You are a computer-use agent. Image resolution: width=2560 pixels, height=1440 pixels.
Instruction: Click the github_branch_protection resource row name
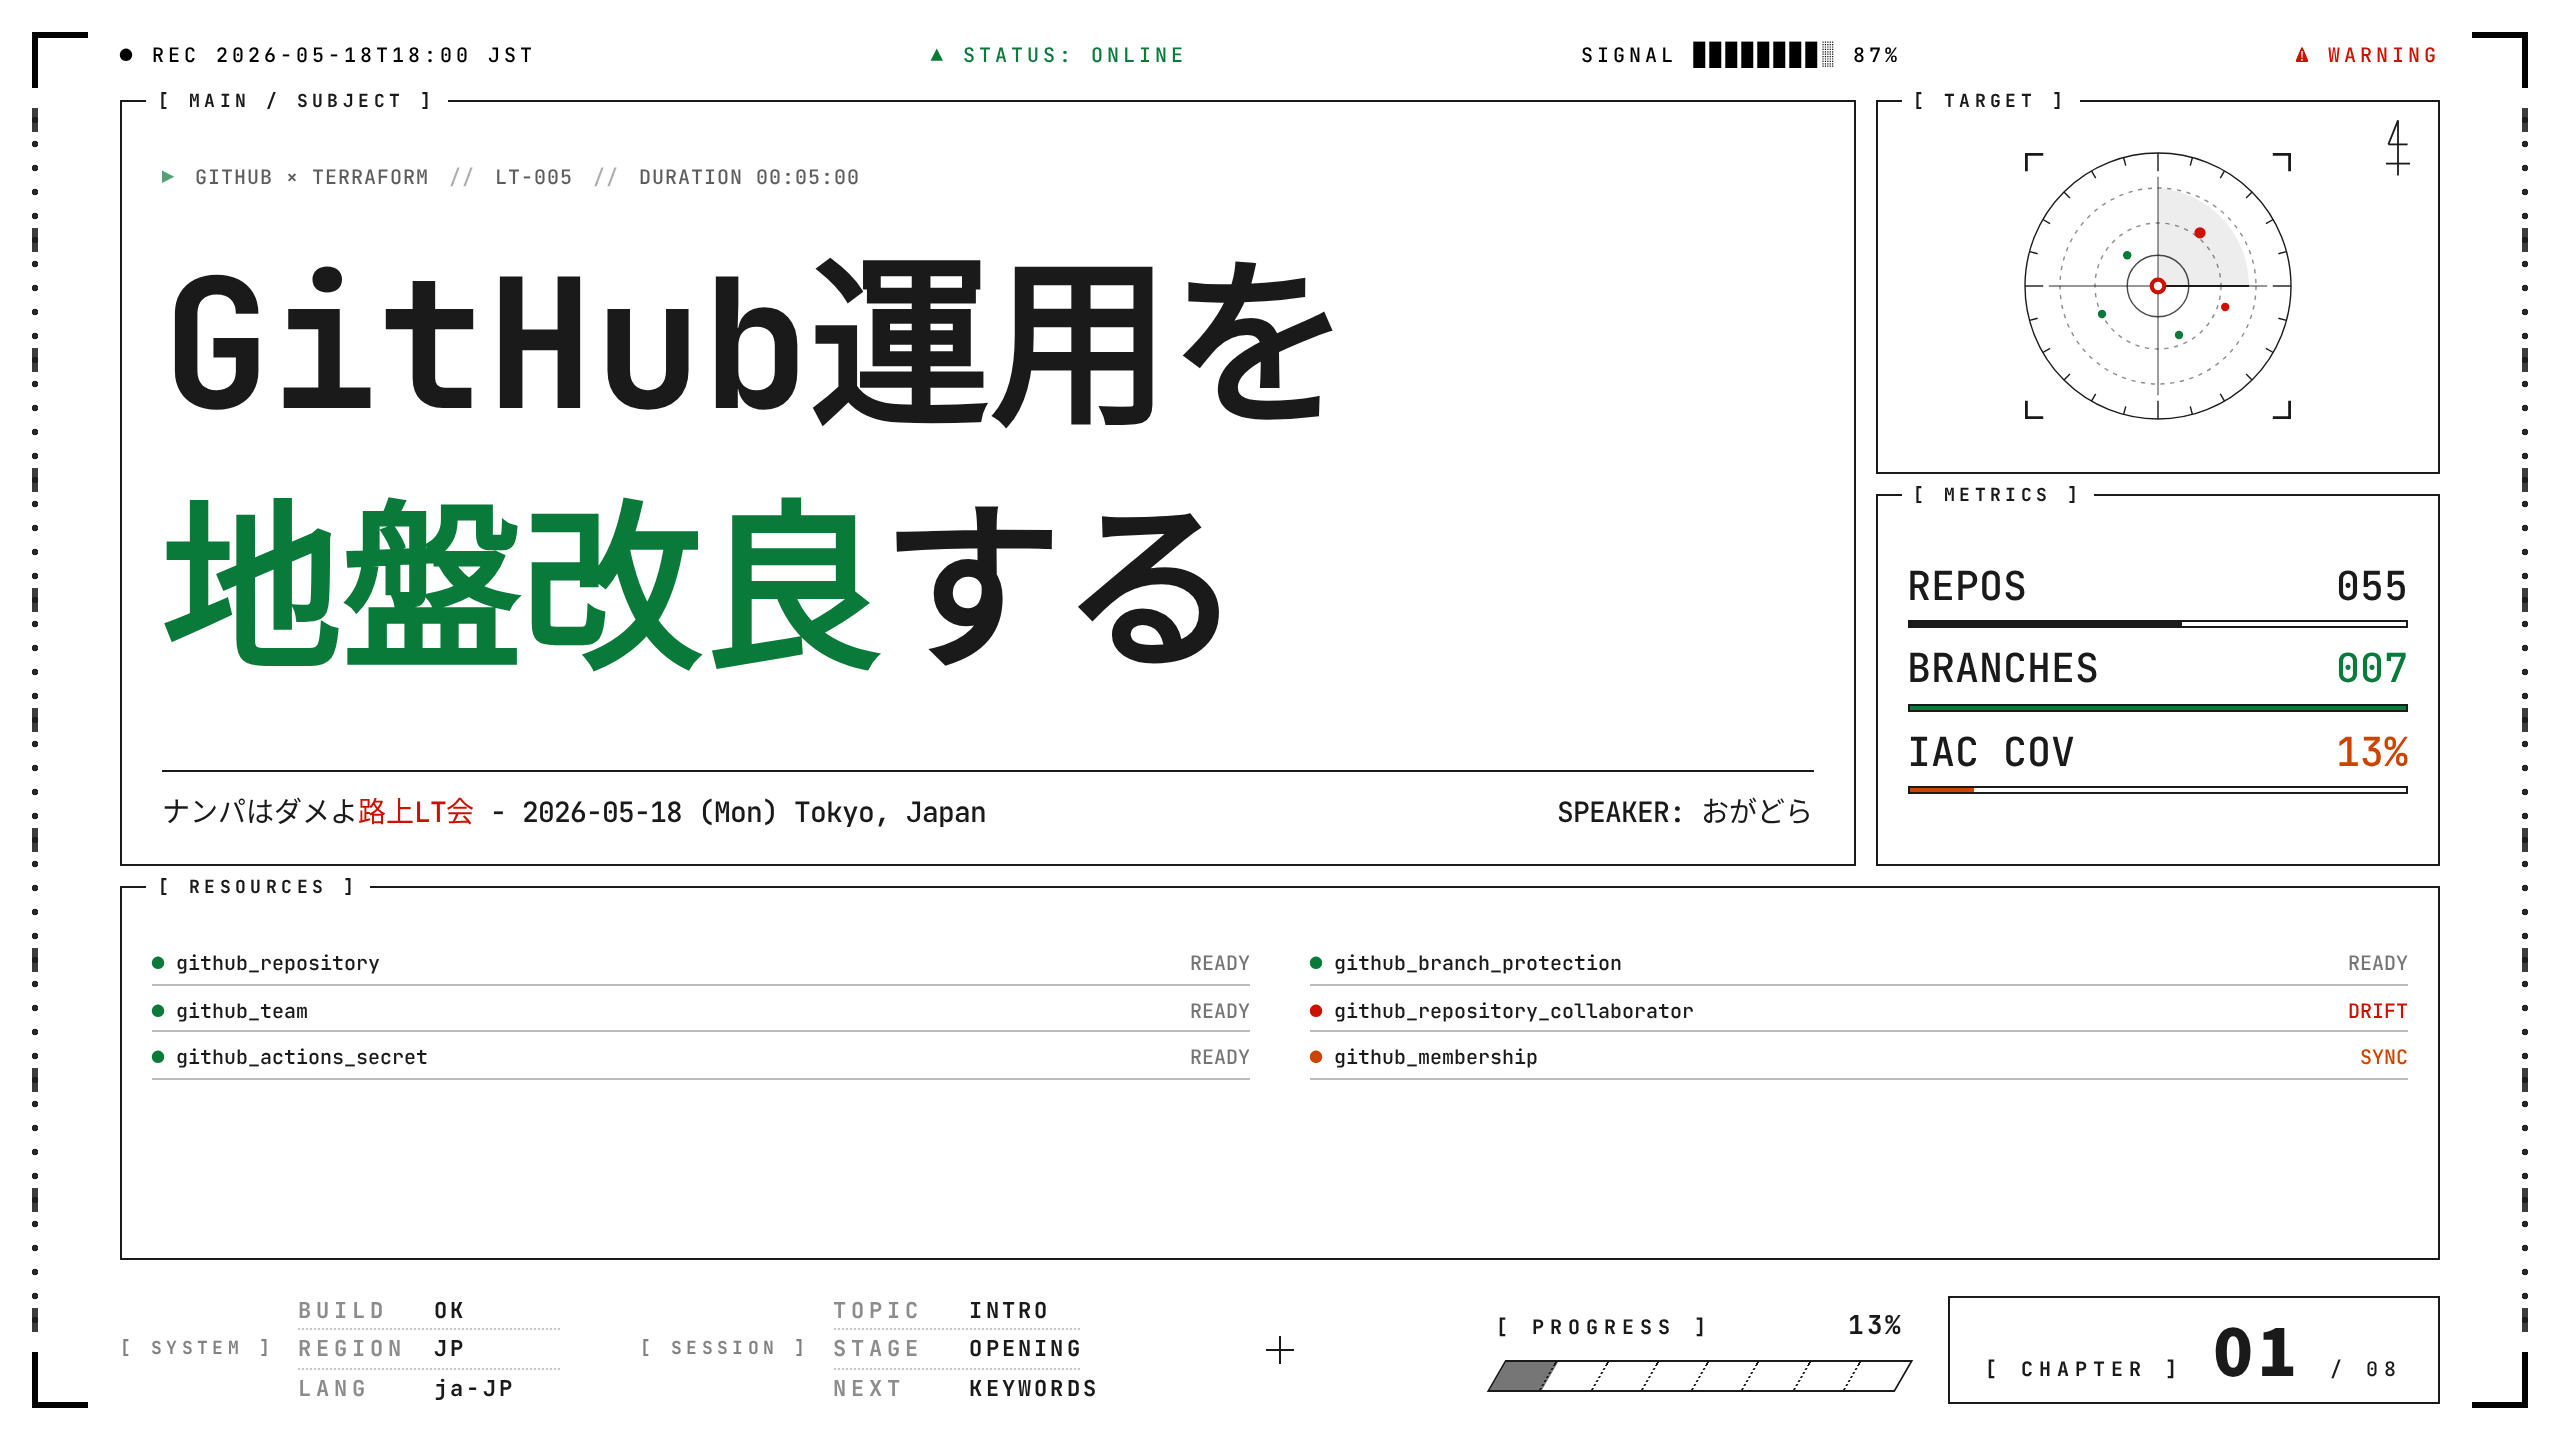[x=1478, y=963]
